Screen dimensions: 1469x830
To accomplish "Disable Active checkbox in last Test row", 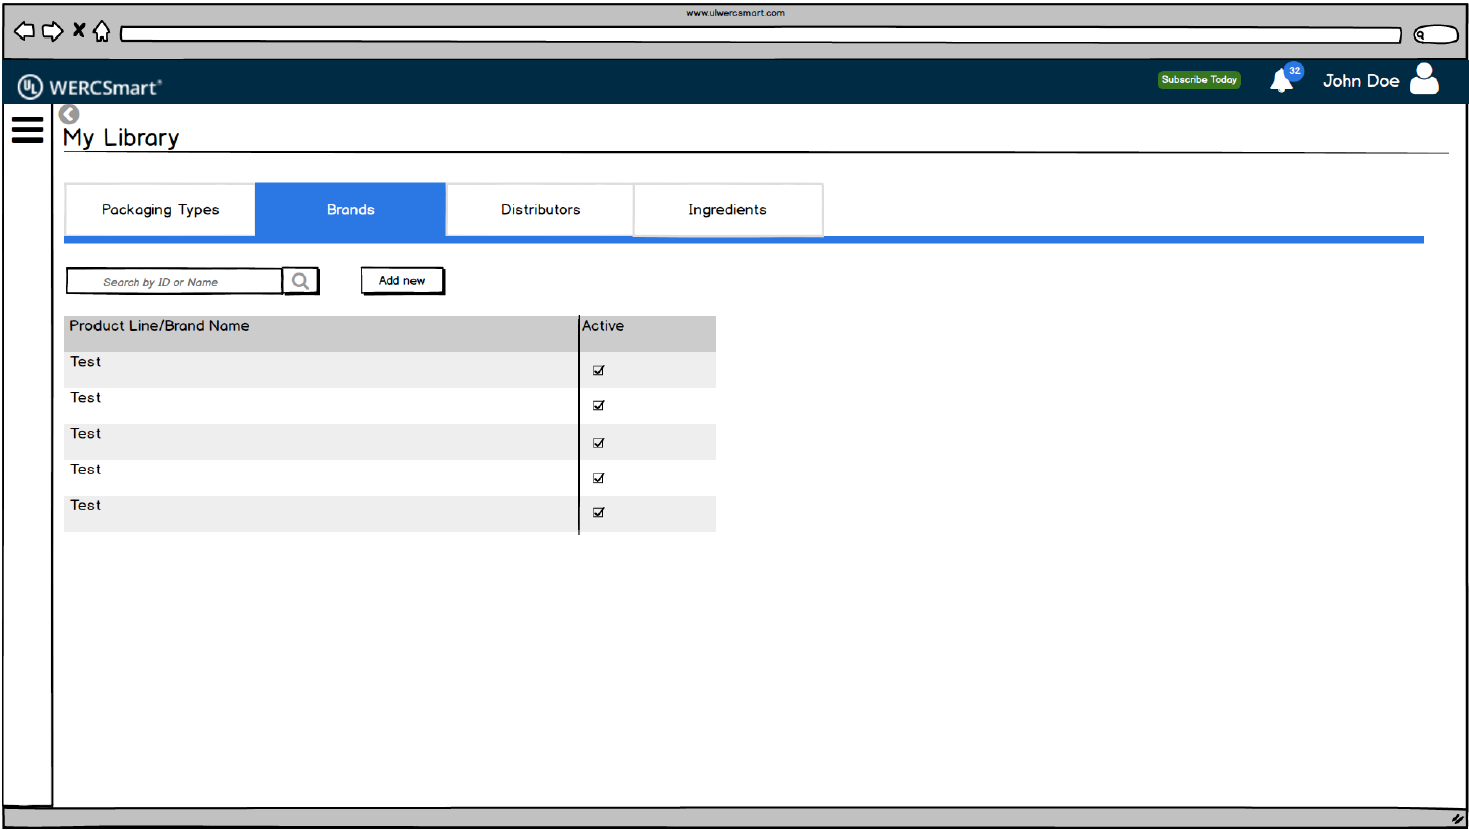I will point(598,512).
